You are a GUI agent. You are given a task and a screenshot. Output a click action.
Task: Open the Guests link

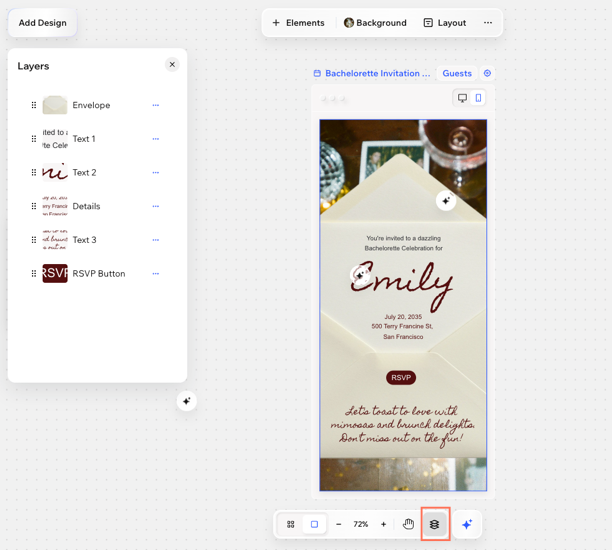[x=457, y=73]
